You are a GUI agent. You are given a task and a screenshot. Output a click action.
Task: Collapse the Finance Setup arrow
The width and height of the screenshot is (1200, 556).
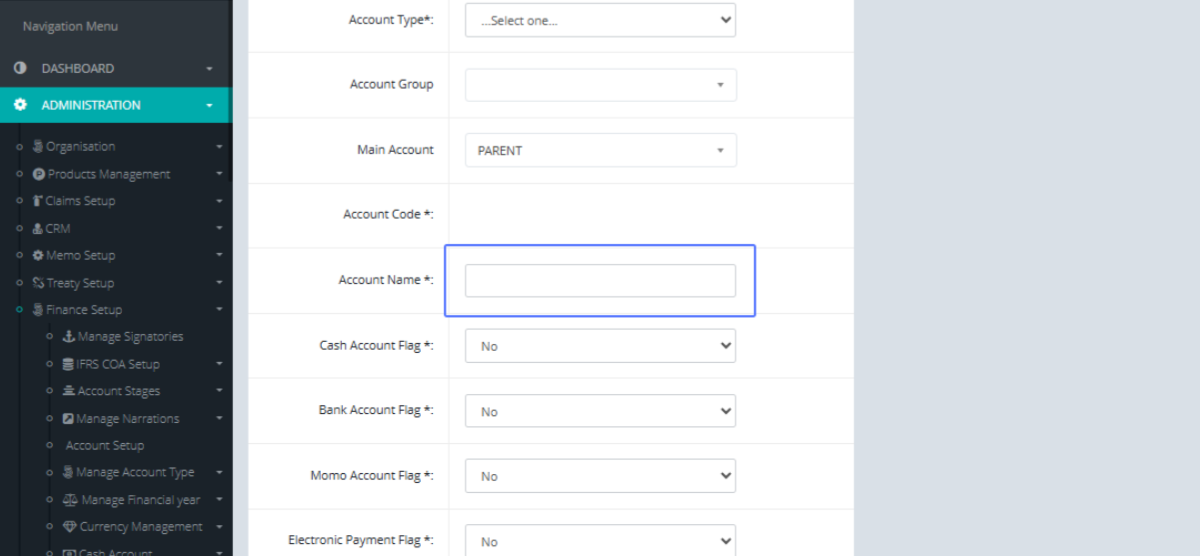click(219, 310)
